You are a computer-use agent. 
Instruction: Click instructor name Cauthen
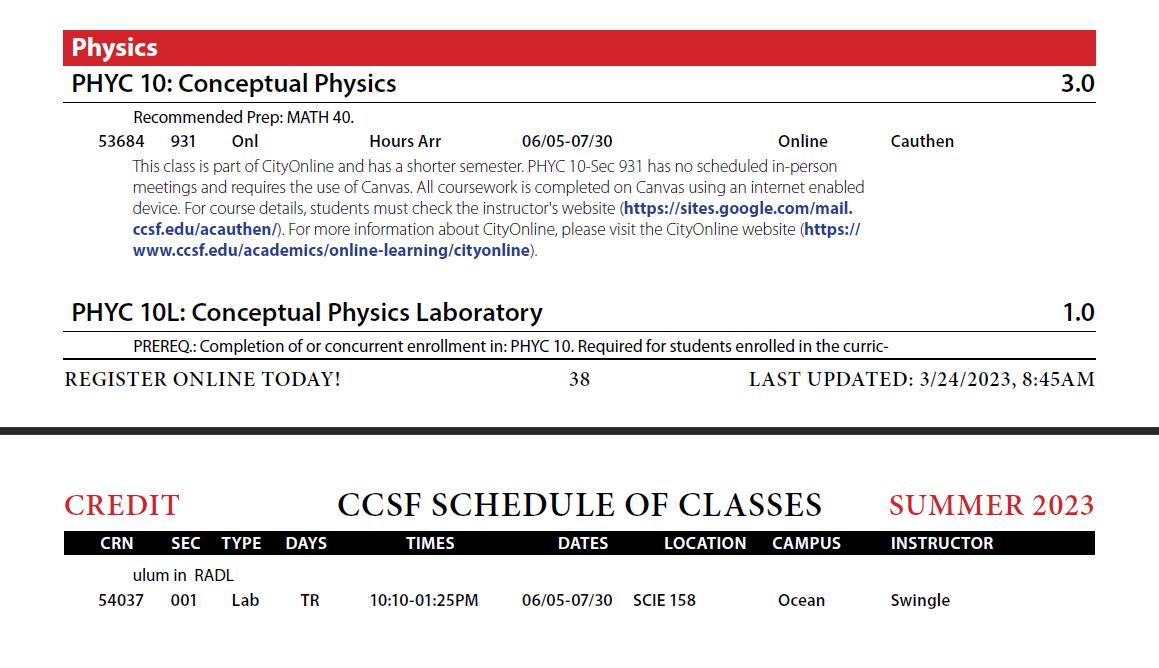pyautogui.click(x=922, y=141)
